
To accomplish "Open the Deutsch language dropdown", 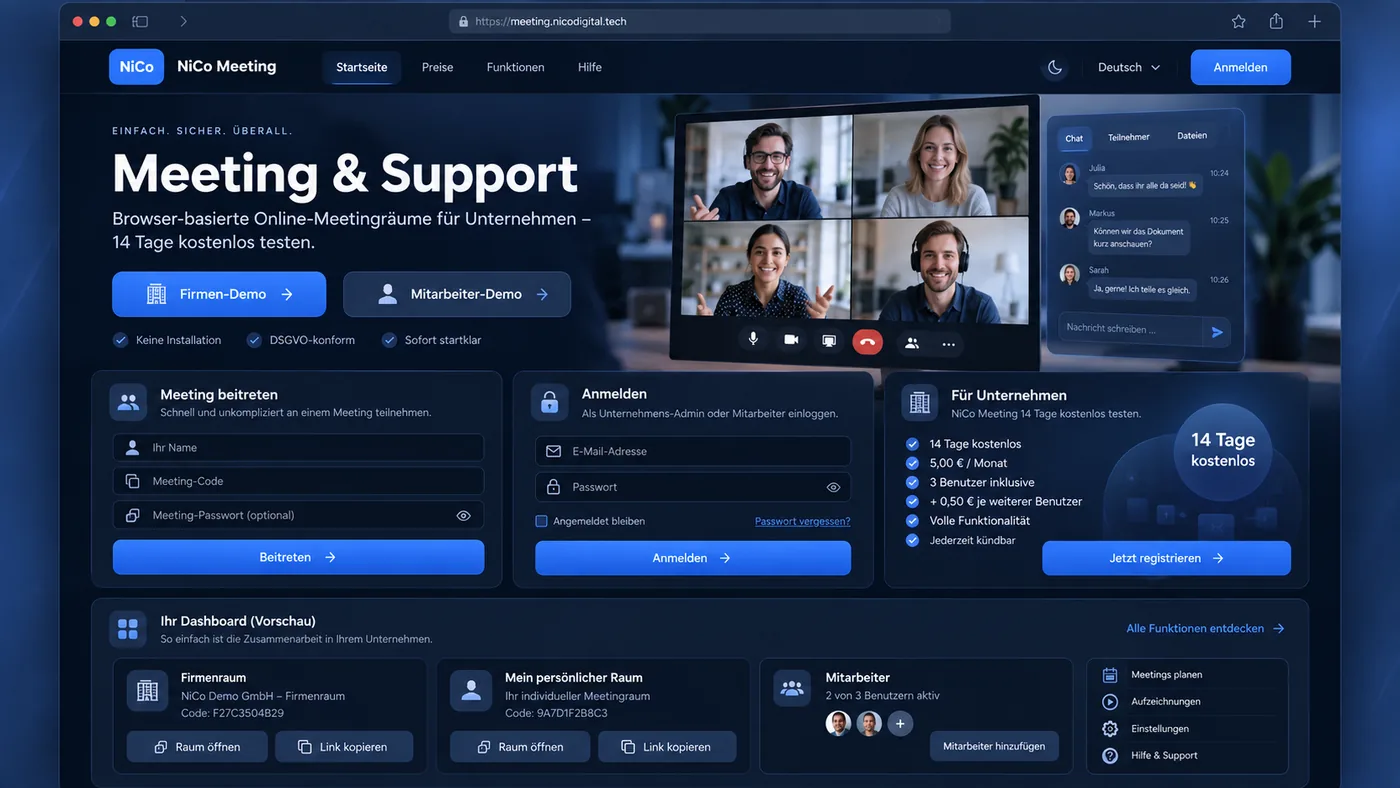I will click(1129, 68).
